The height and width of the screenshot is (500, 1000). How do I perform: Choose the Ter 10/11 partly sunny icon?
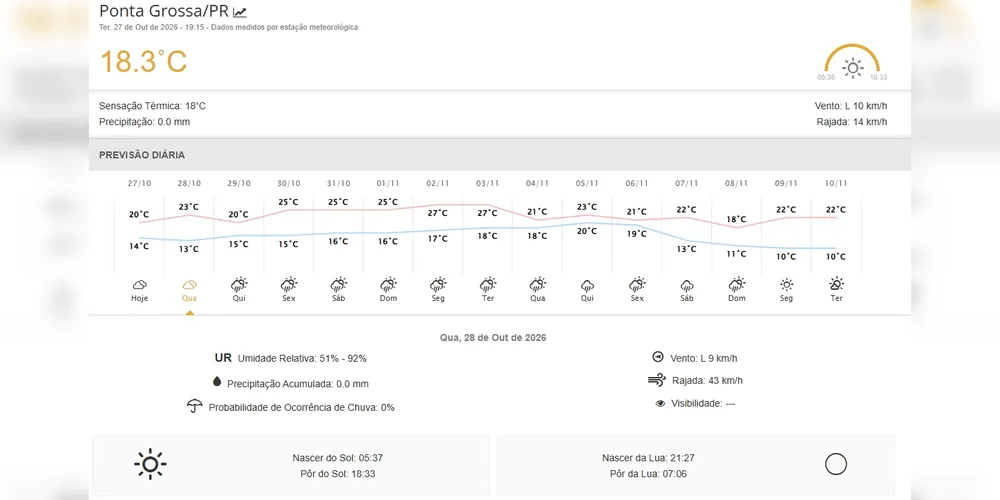836,284
